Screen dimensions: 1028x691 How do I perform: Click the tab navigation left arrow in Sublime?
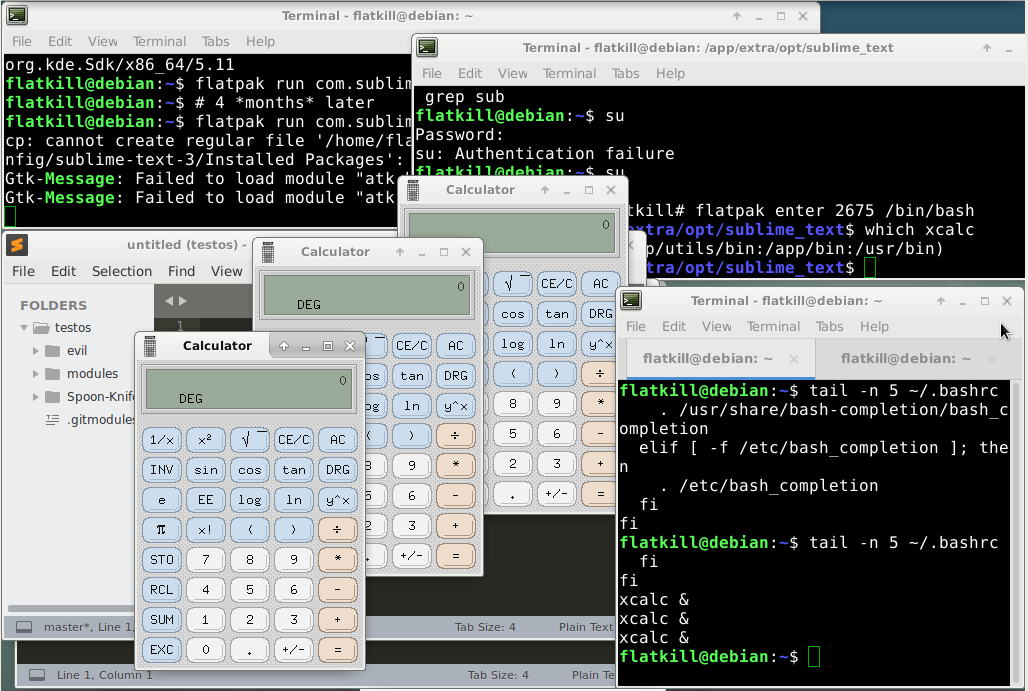[x=169, y=301]
